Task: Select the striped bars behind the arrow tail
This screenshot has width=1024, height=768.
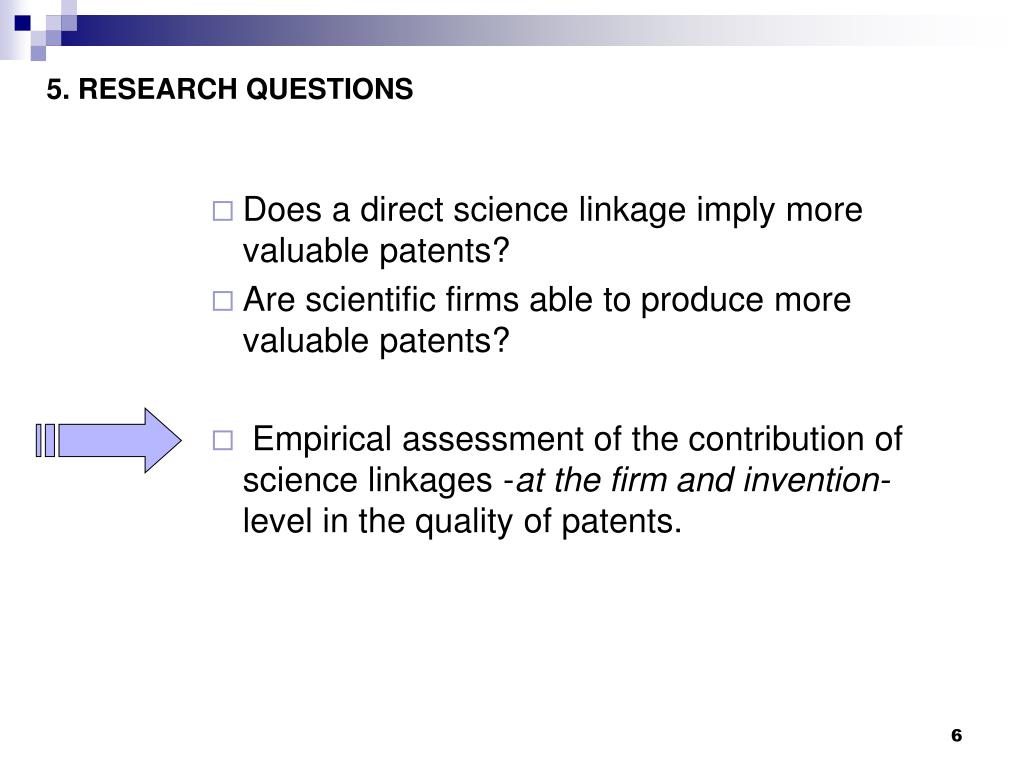Action: click(x=46, y=440)
